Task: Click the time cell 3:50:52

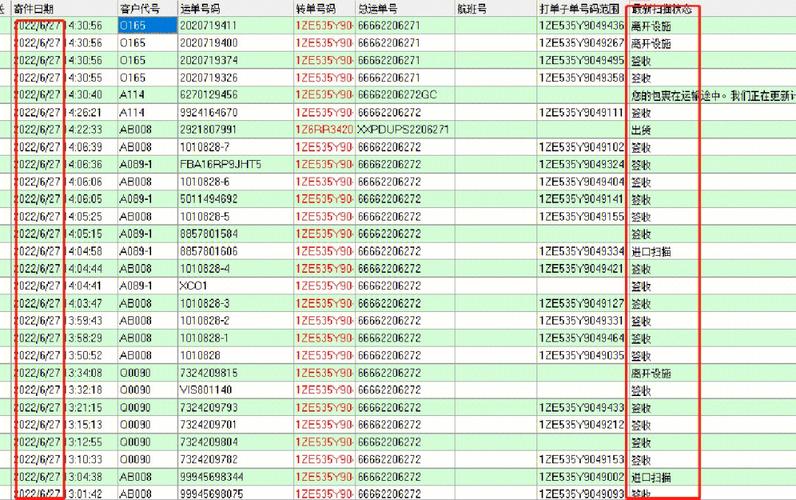Action: (85, 355)
